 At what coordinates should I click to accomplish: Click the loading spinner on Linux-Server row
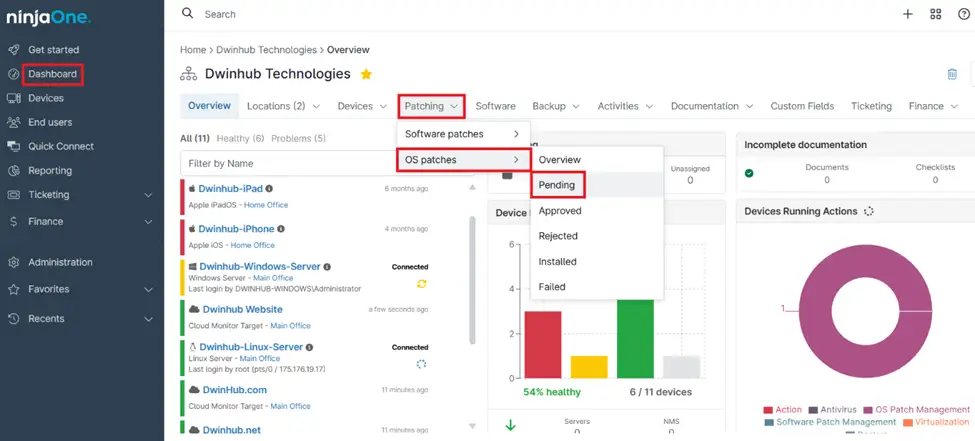pyautogui.click(x=422, y=364)
